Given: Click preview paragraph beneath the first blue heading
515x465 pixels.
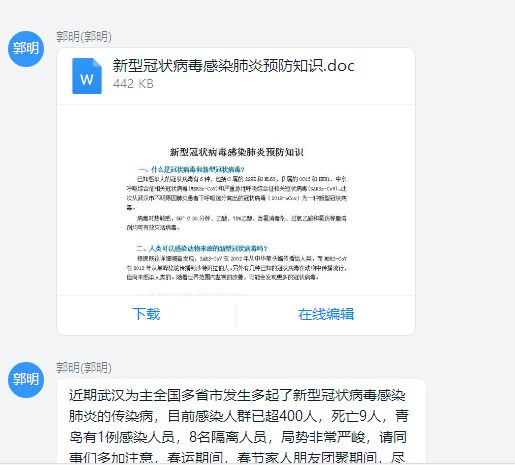Looking at the screenshot, I should click(236, 193).
